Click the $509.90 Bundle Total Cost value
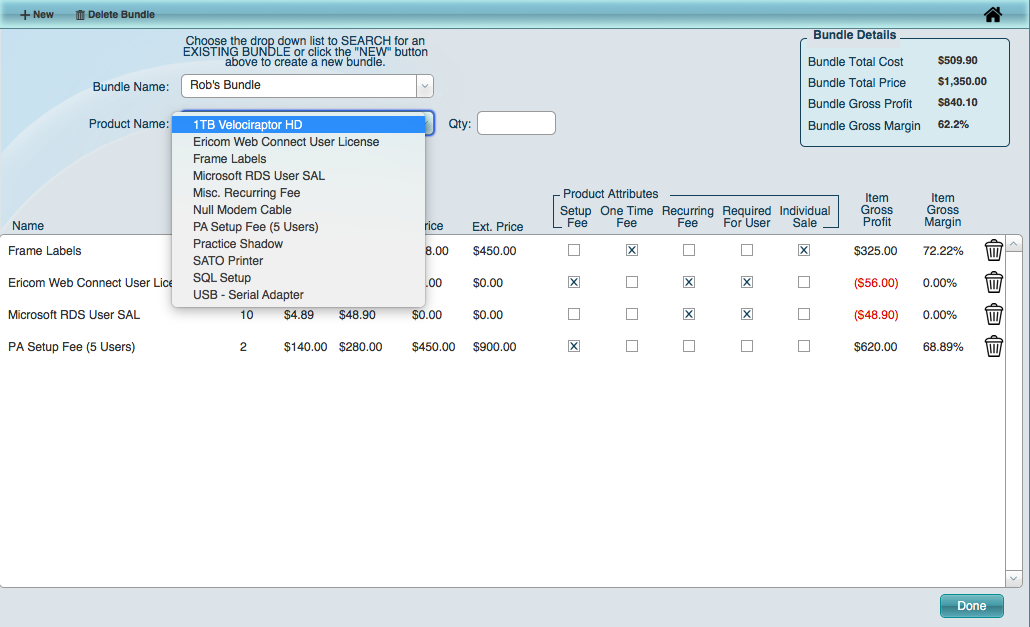This screenshot has width=1030, height=627. pyautogui.click(x=958, y=60)
